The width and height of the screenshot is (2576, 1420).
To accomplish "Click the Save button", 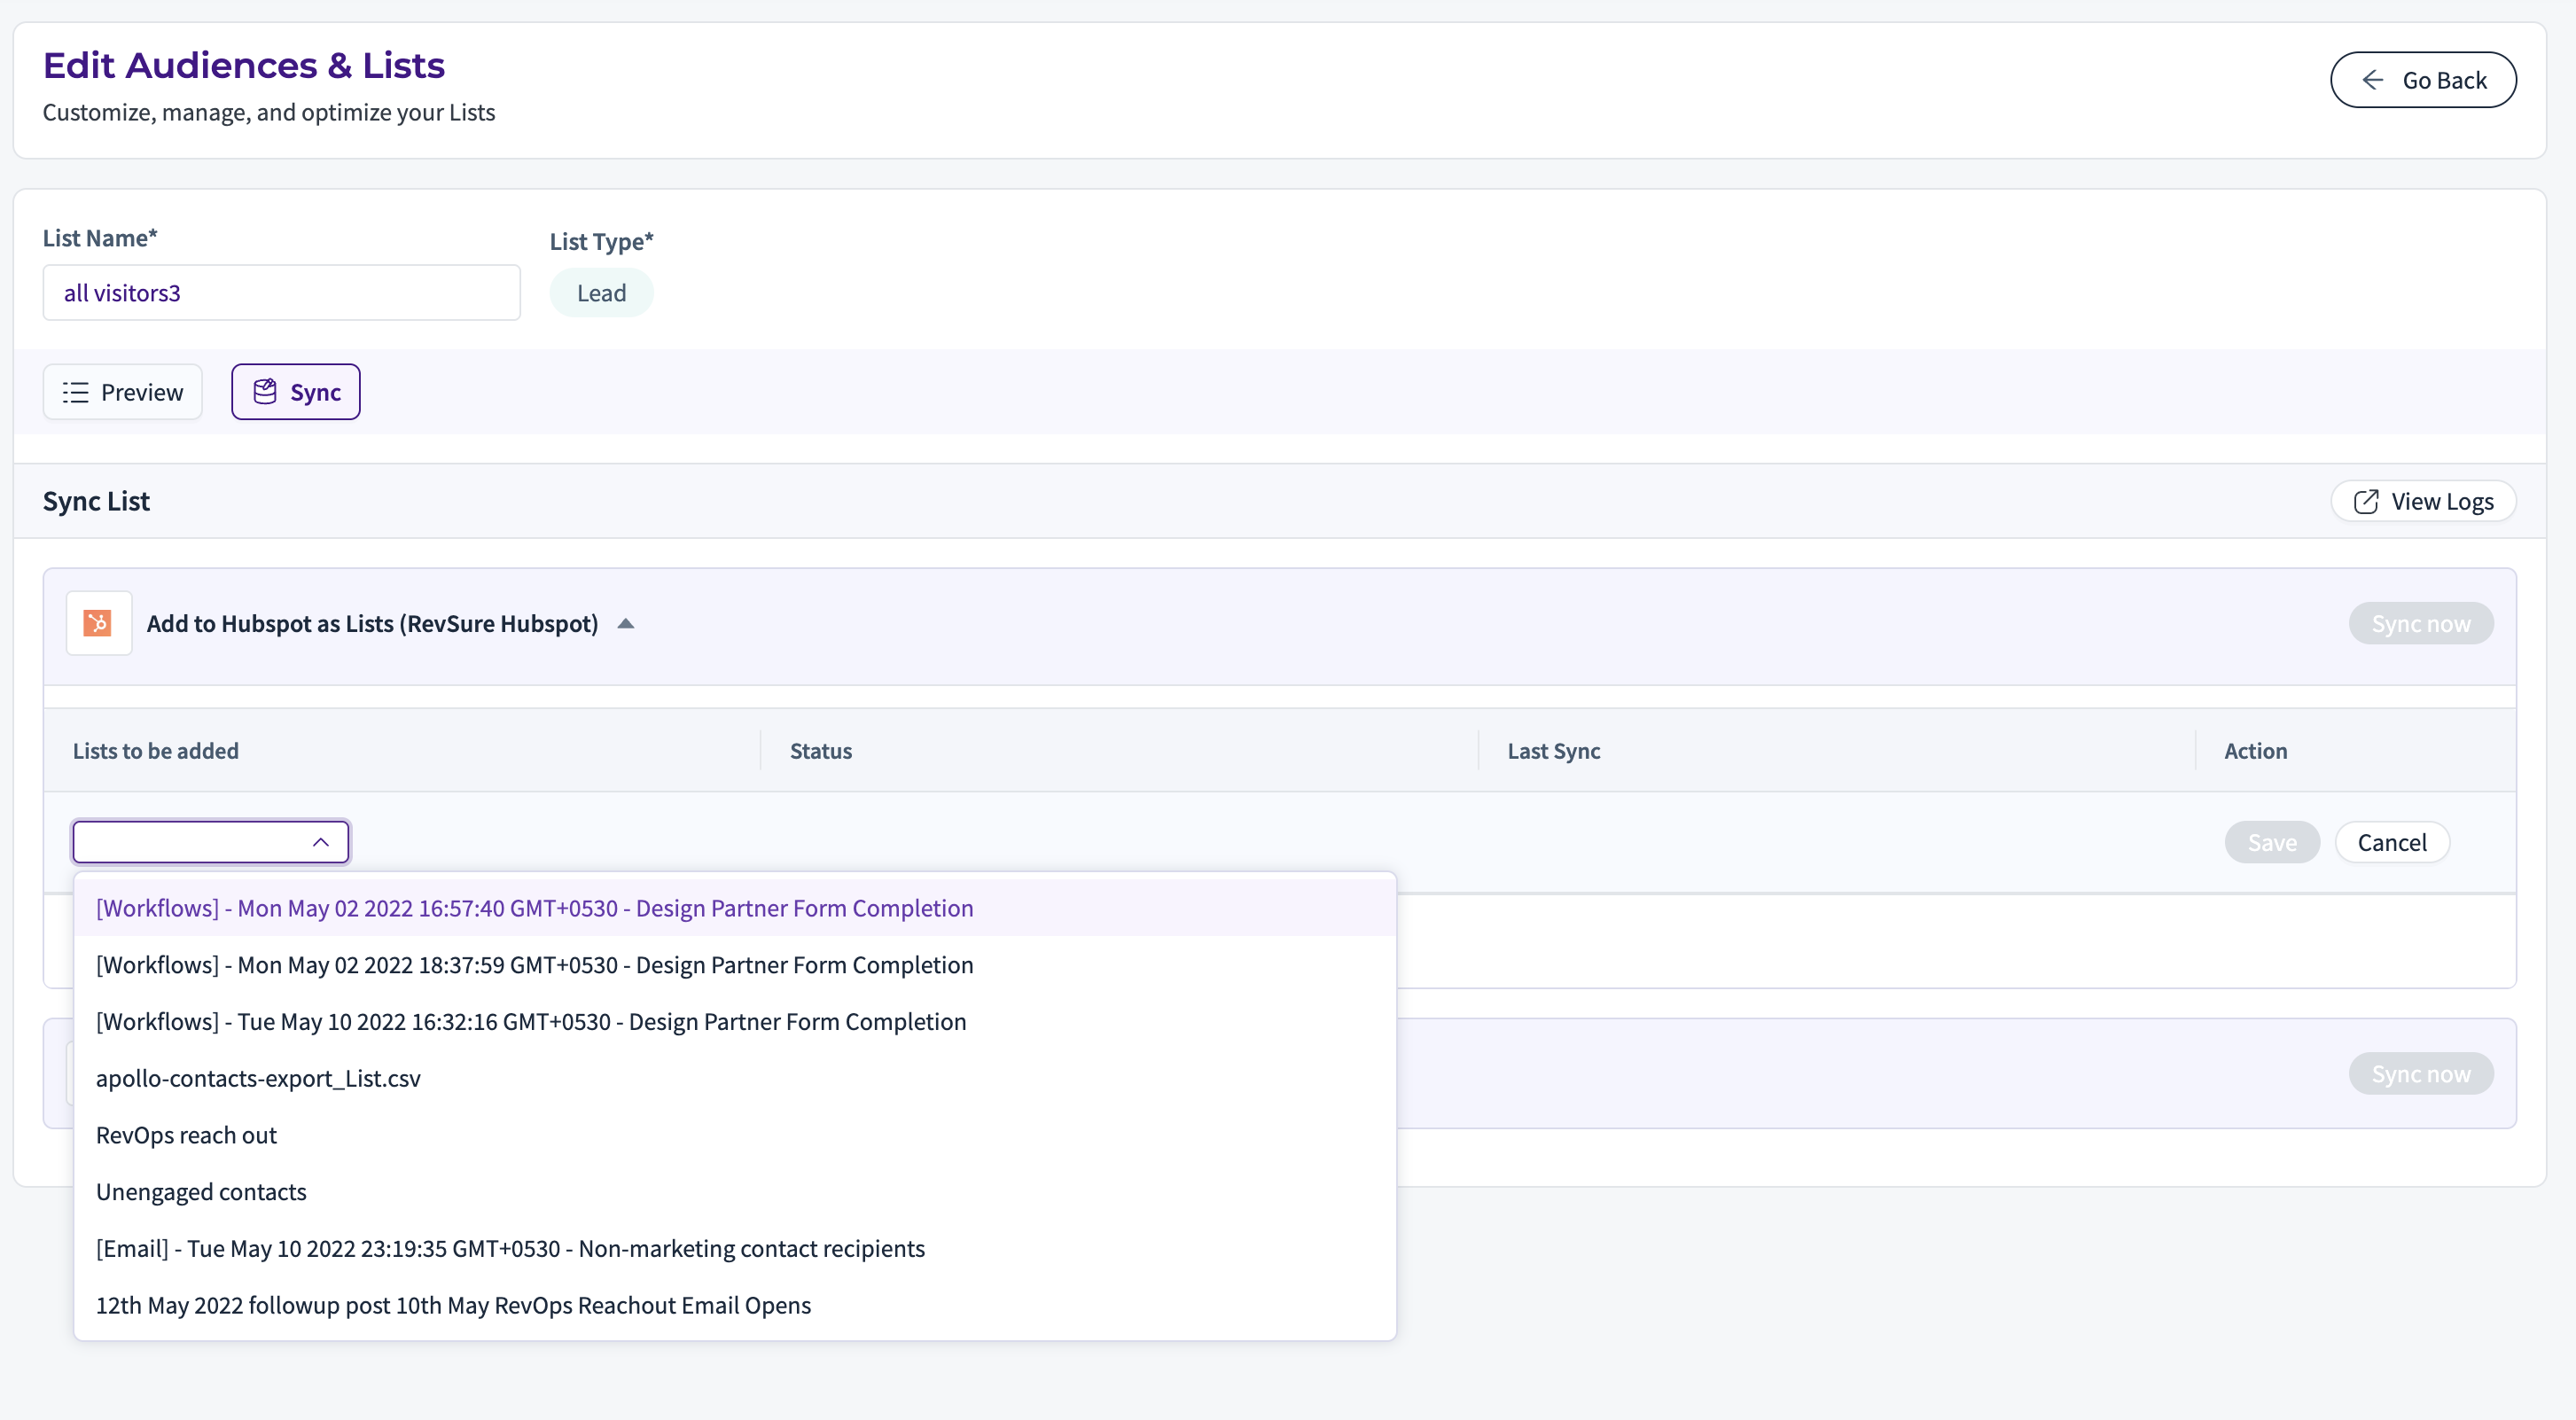I will [x=2271, y=842].
